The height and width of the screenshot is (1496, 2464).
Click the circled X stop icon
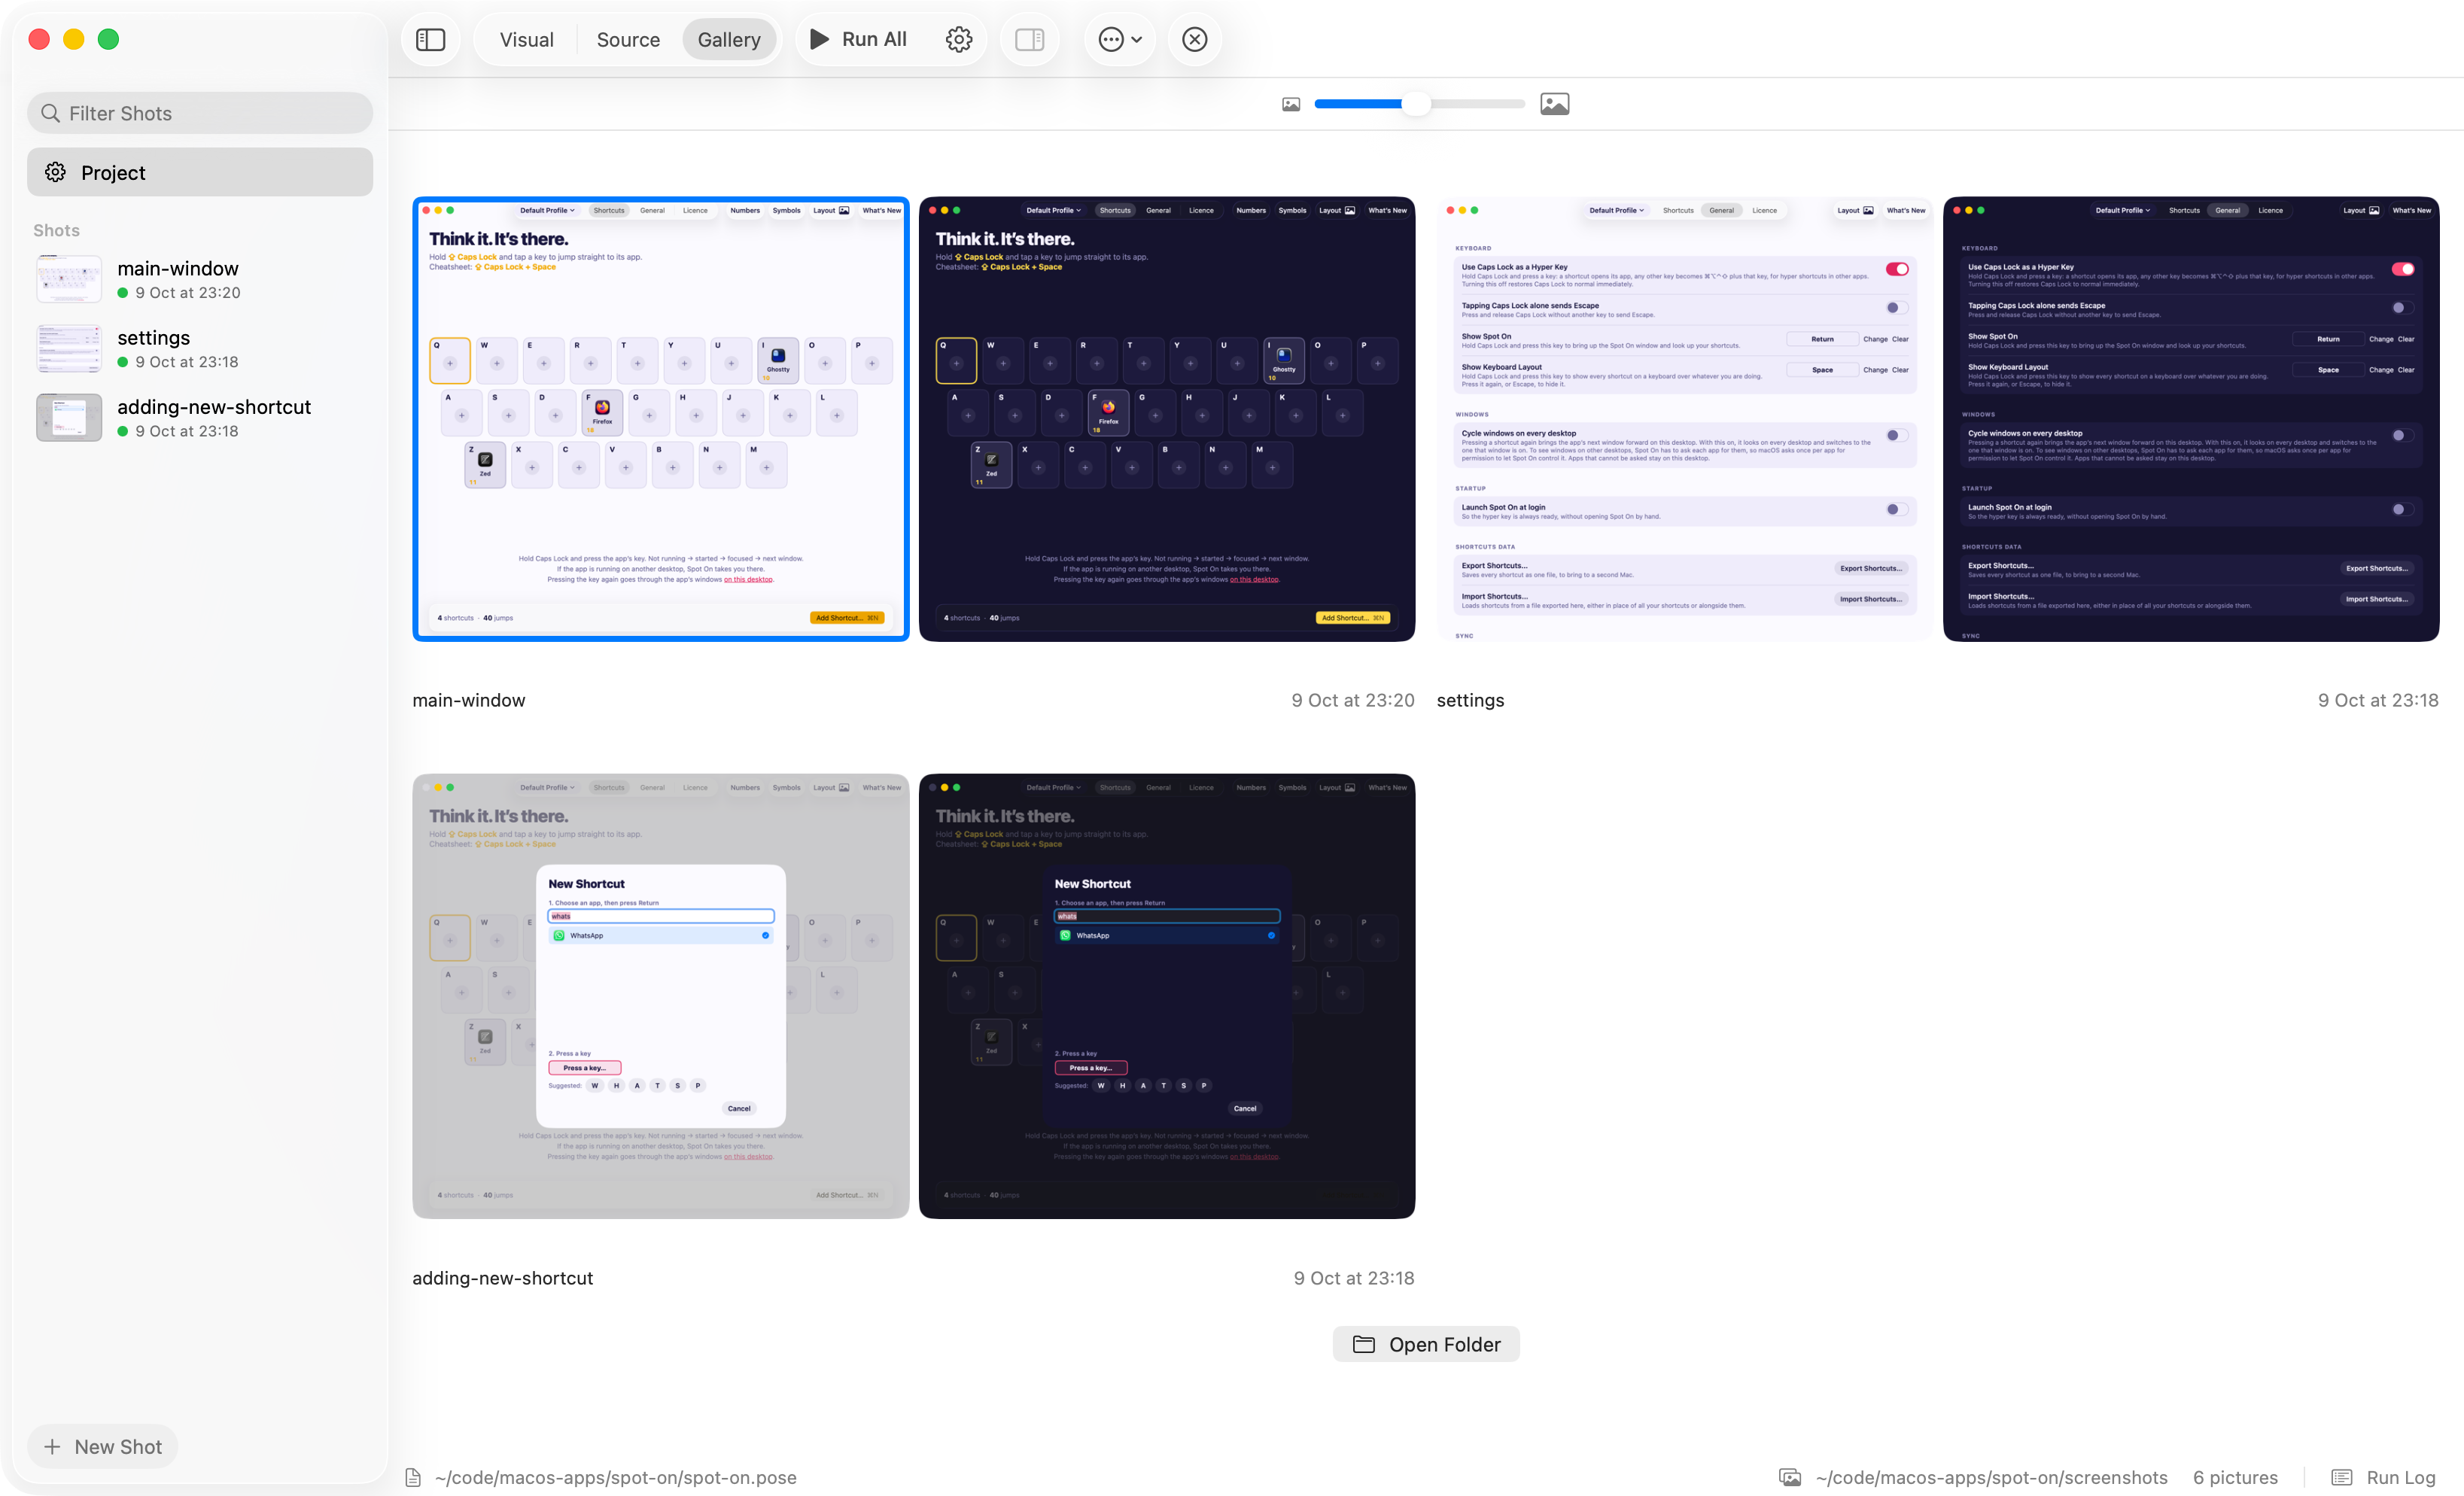pos(1194,39)
